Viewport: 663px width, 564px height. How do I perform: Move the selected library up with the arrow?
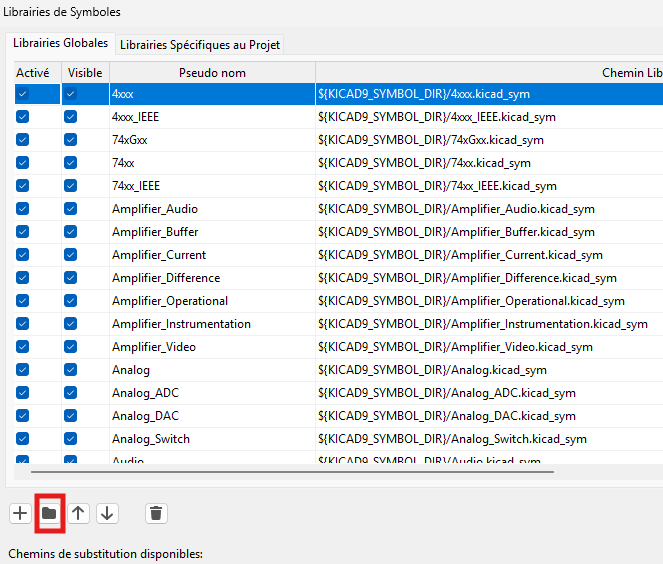tap(78, 513)
